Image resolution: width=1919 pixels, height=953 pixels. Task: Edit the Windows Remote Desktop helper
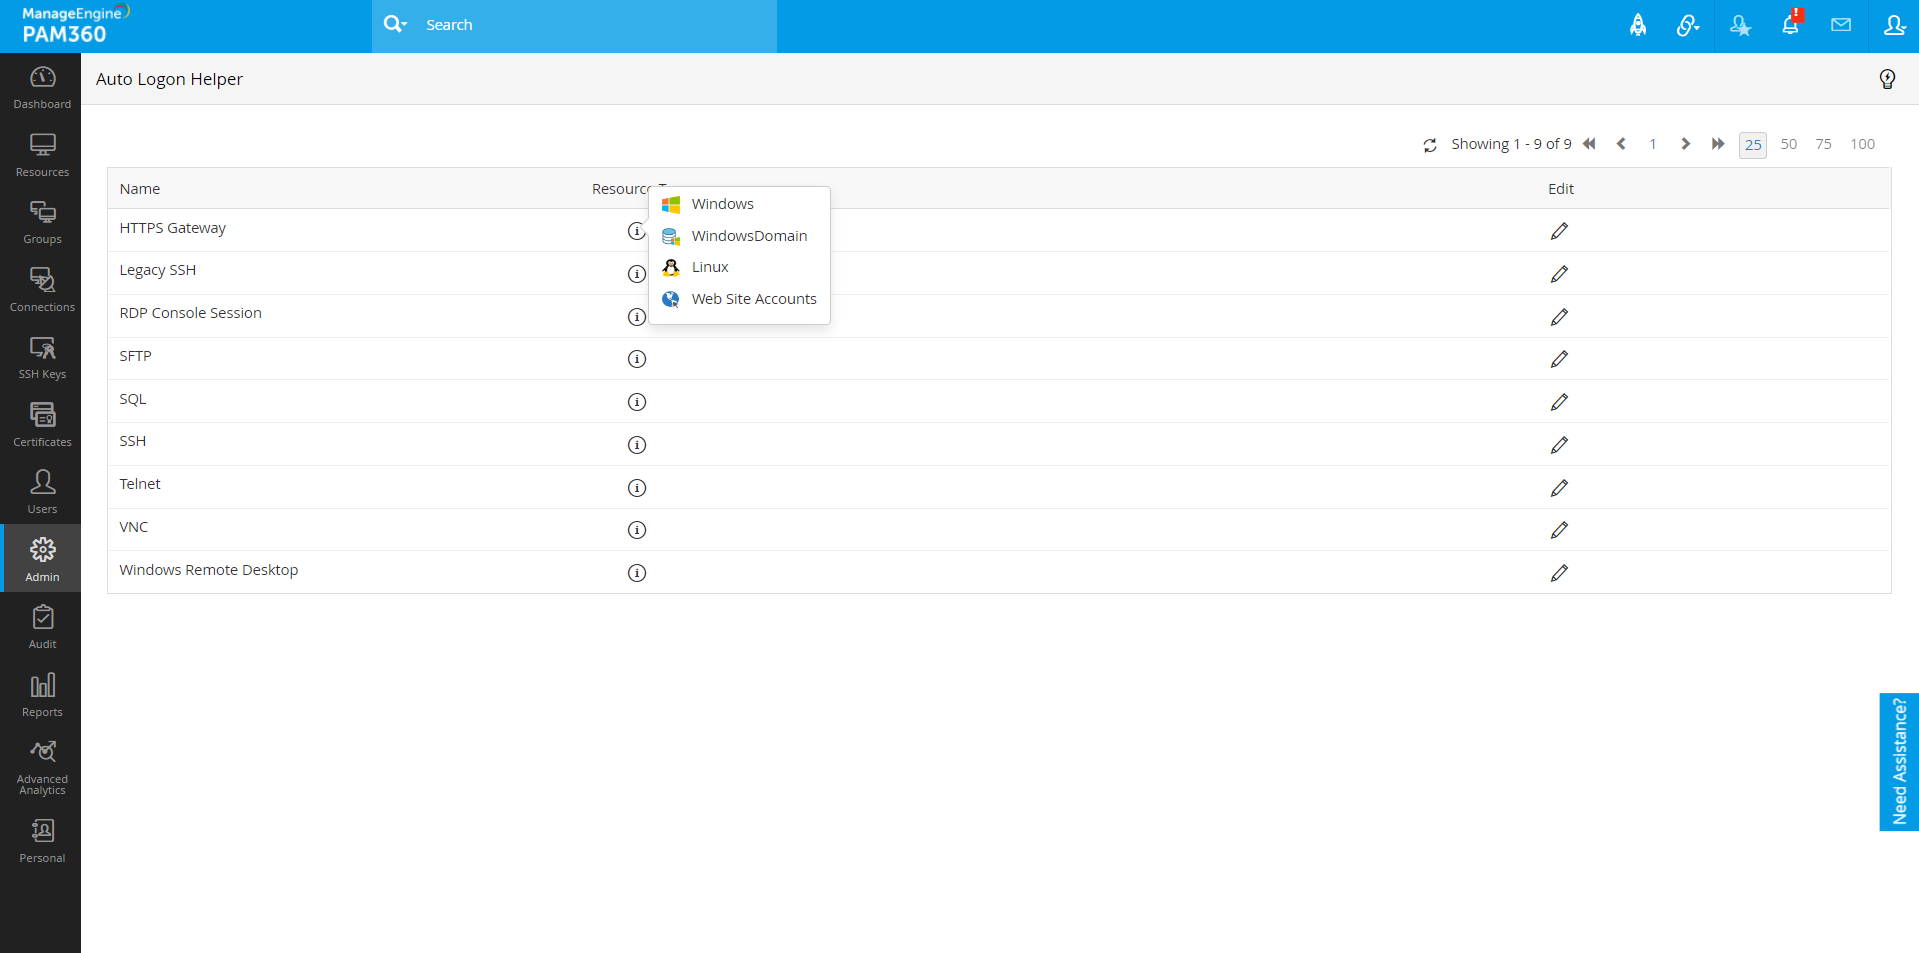tap(1559, 573)
